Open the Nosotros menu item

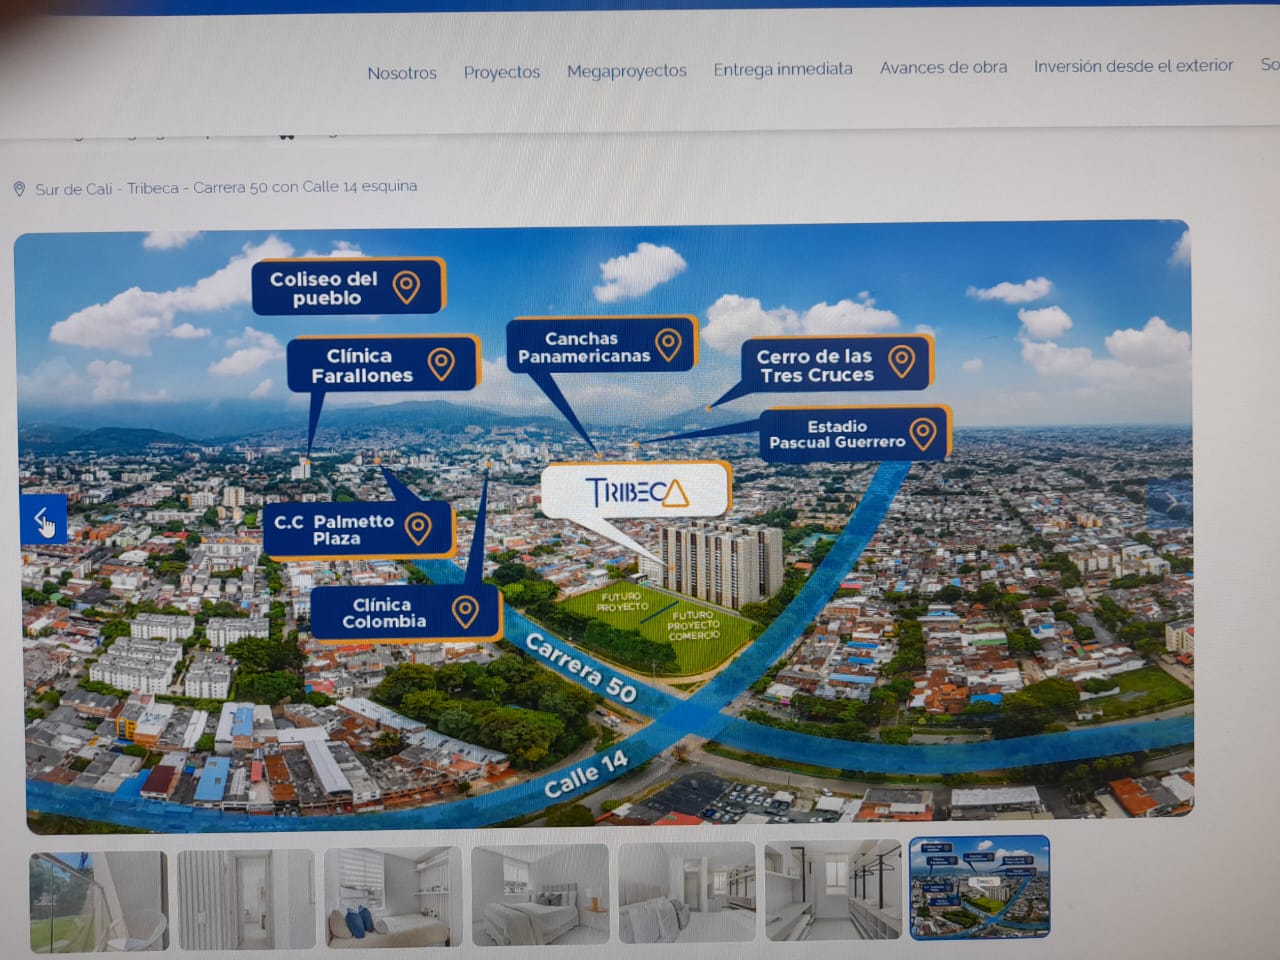tap(402, 73)
